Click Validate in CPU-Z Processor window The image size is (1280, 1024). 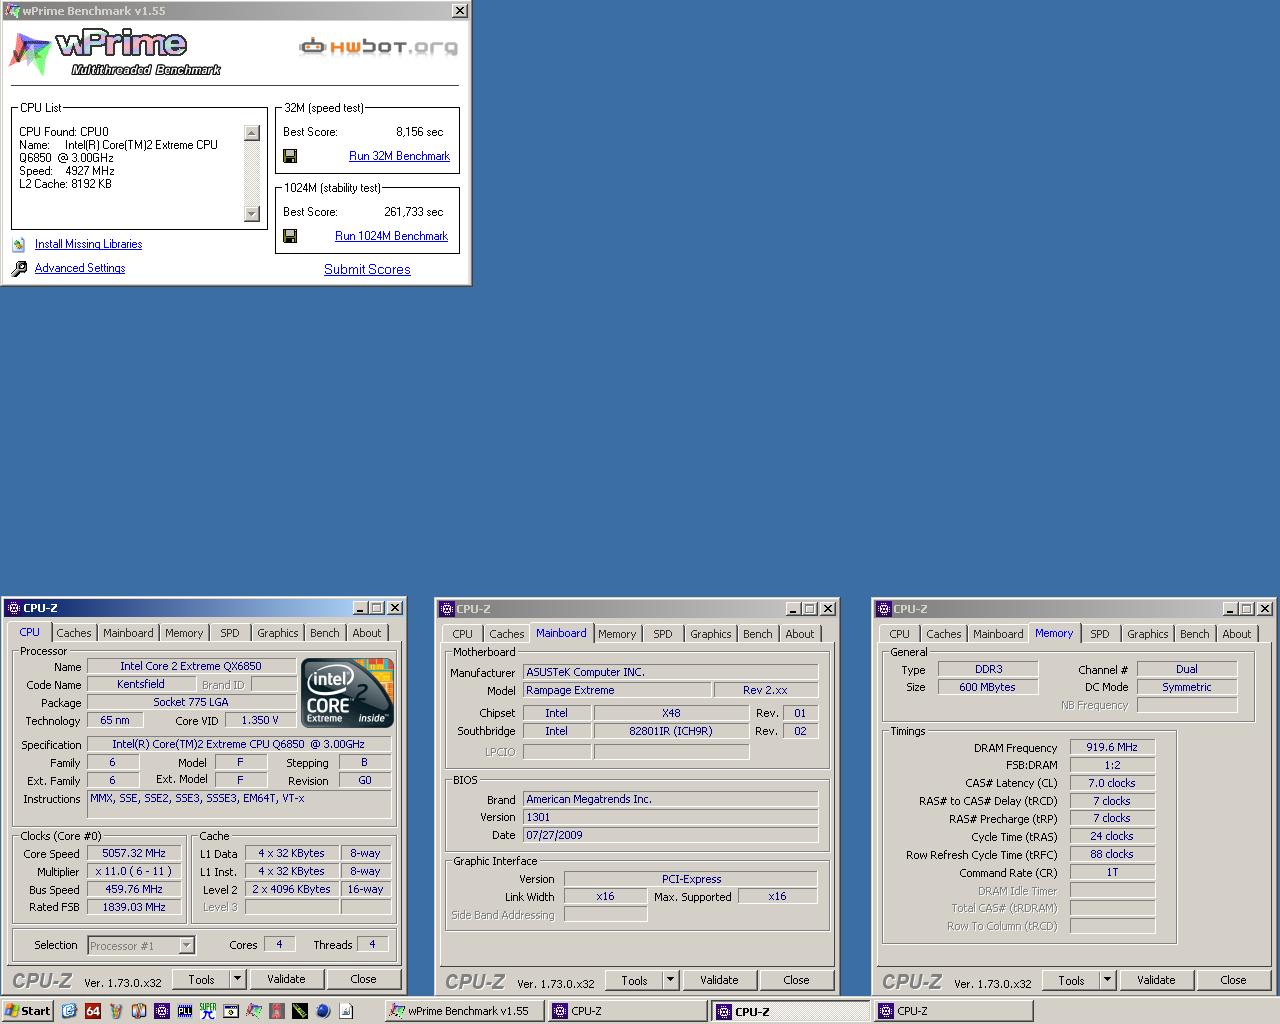[286, 979]
